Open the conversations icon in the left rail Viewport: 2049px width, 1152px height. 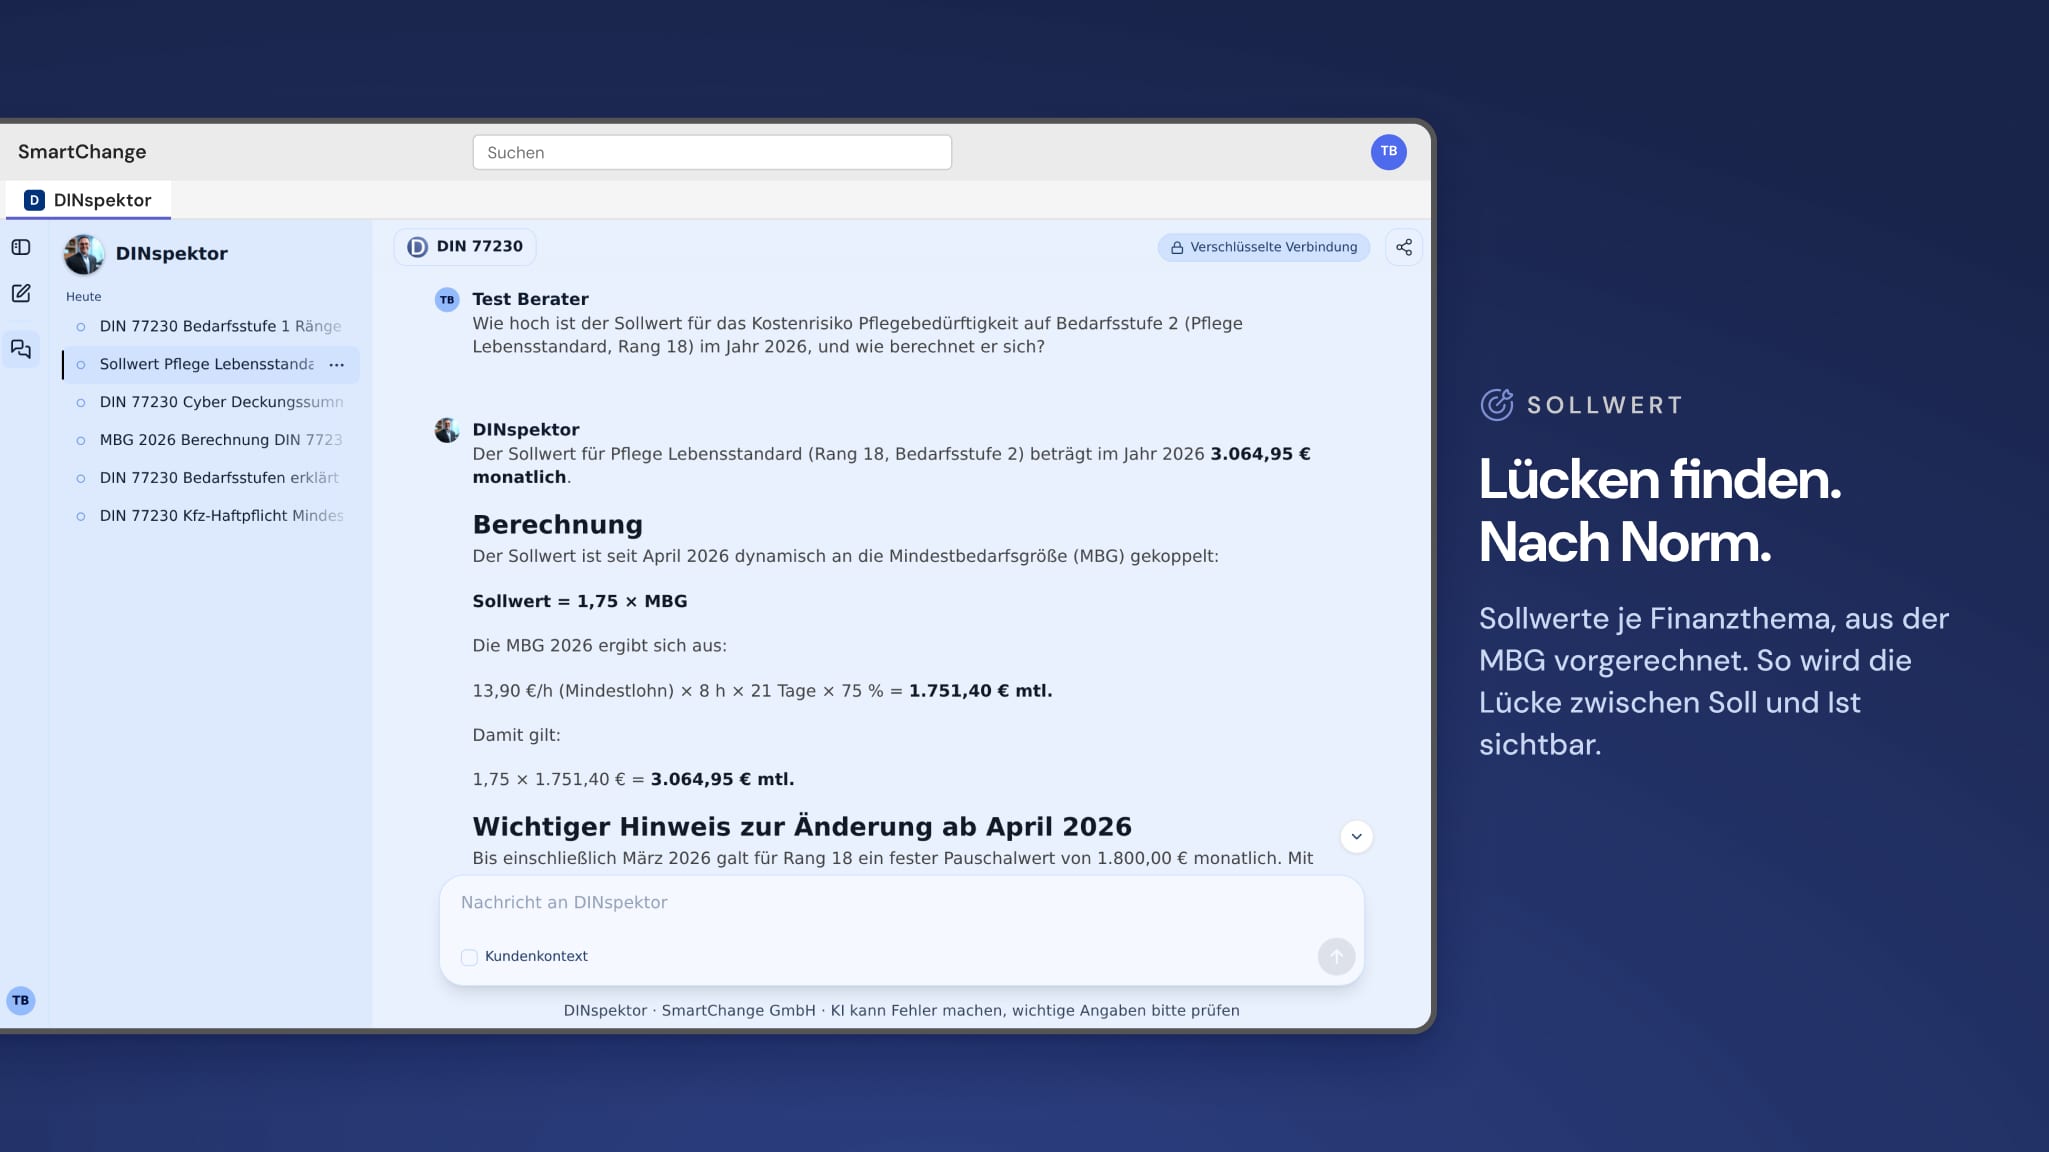pos(21,349)
